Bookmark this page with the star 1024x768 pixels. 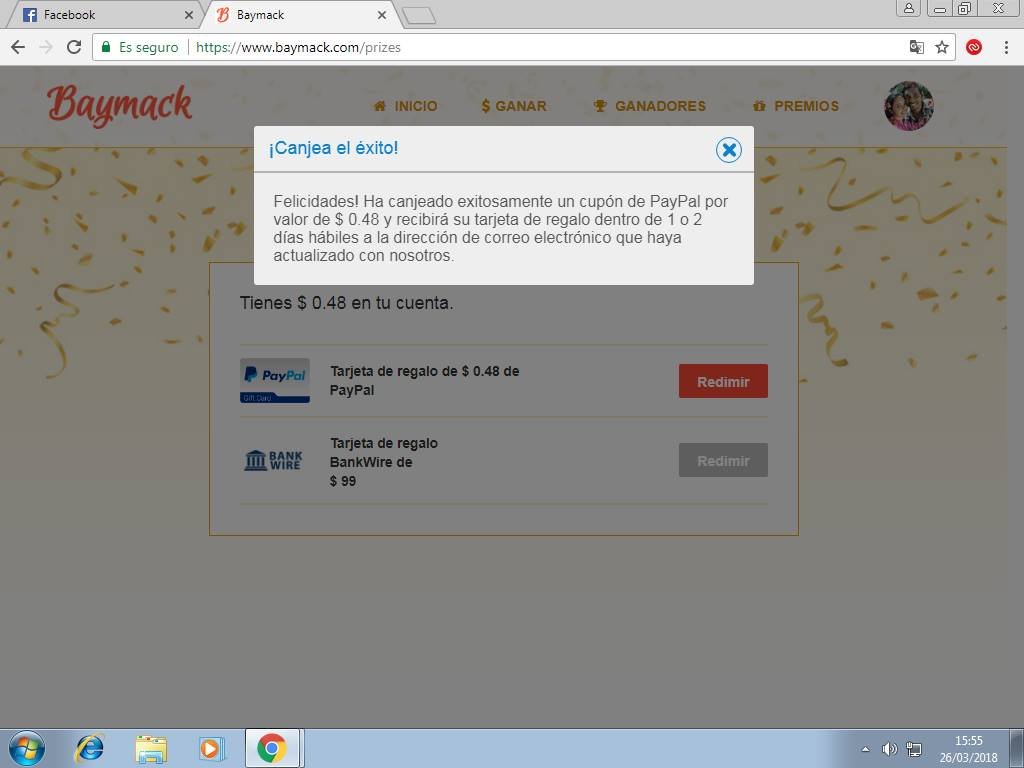pos(942,47)
